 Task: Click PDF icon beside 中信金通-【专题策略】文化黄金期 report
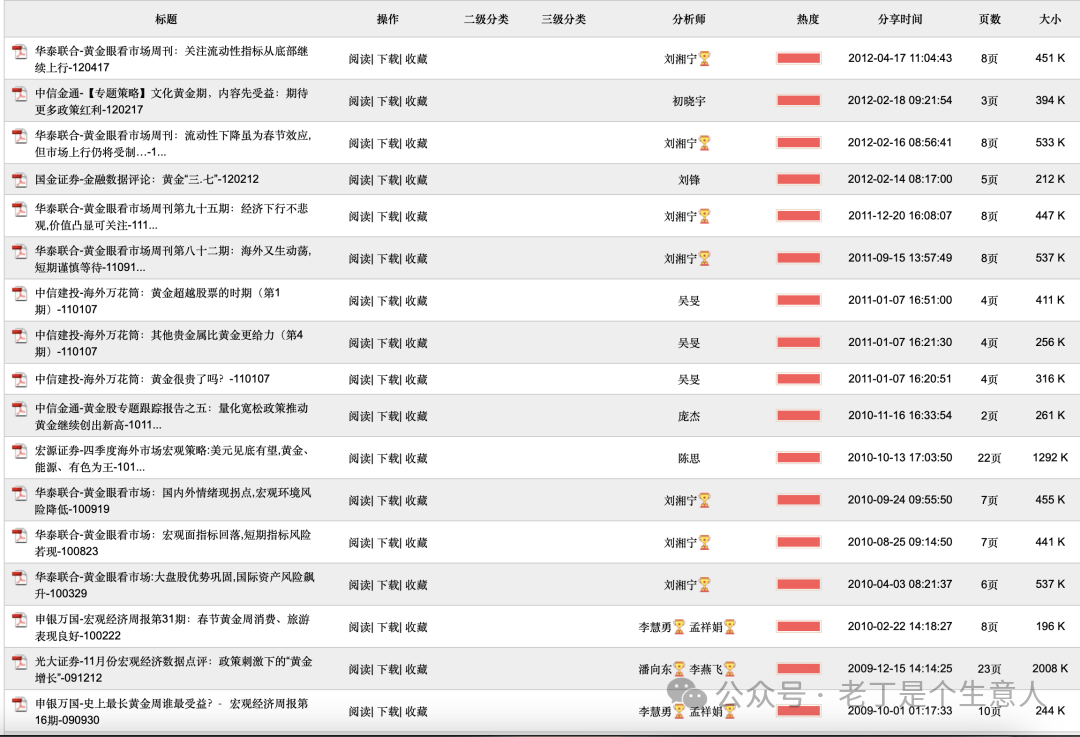point(20,93)
